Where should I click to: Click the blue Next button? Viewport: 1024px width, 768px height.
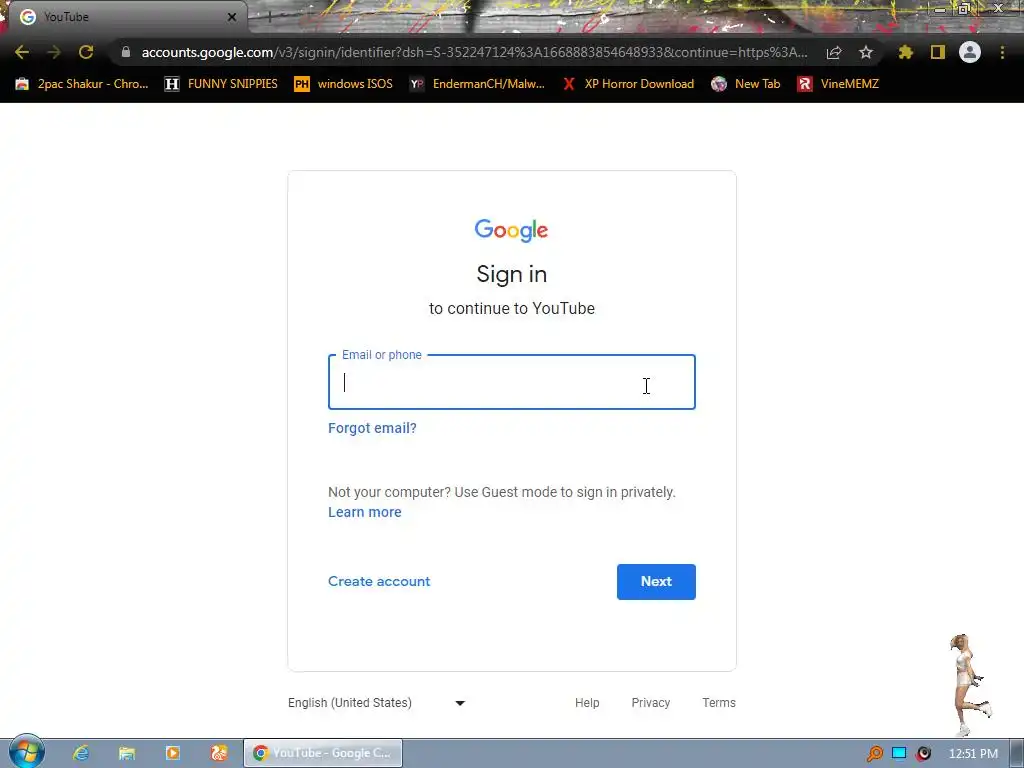click(656, 582)
